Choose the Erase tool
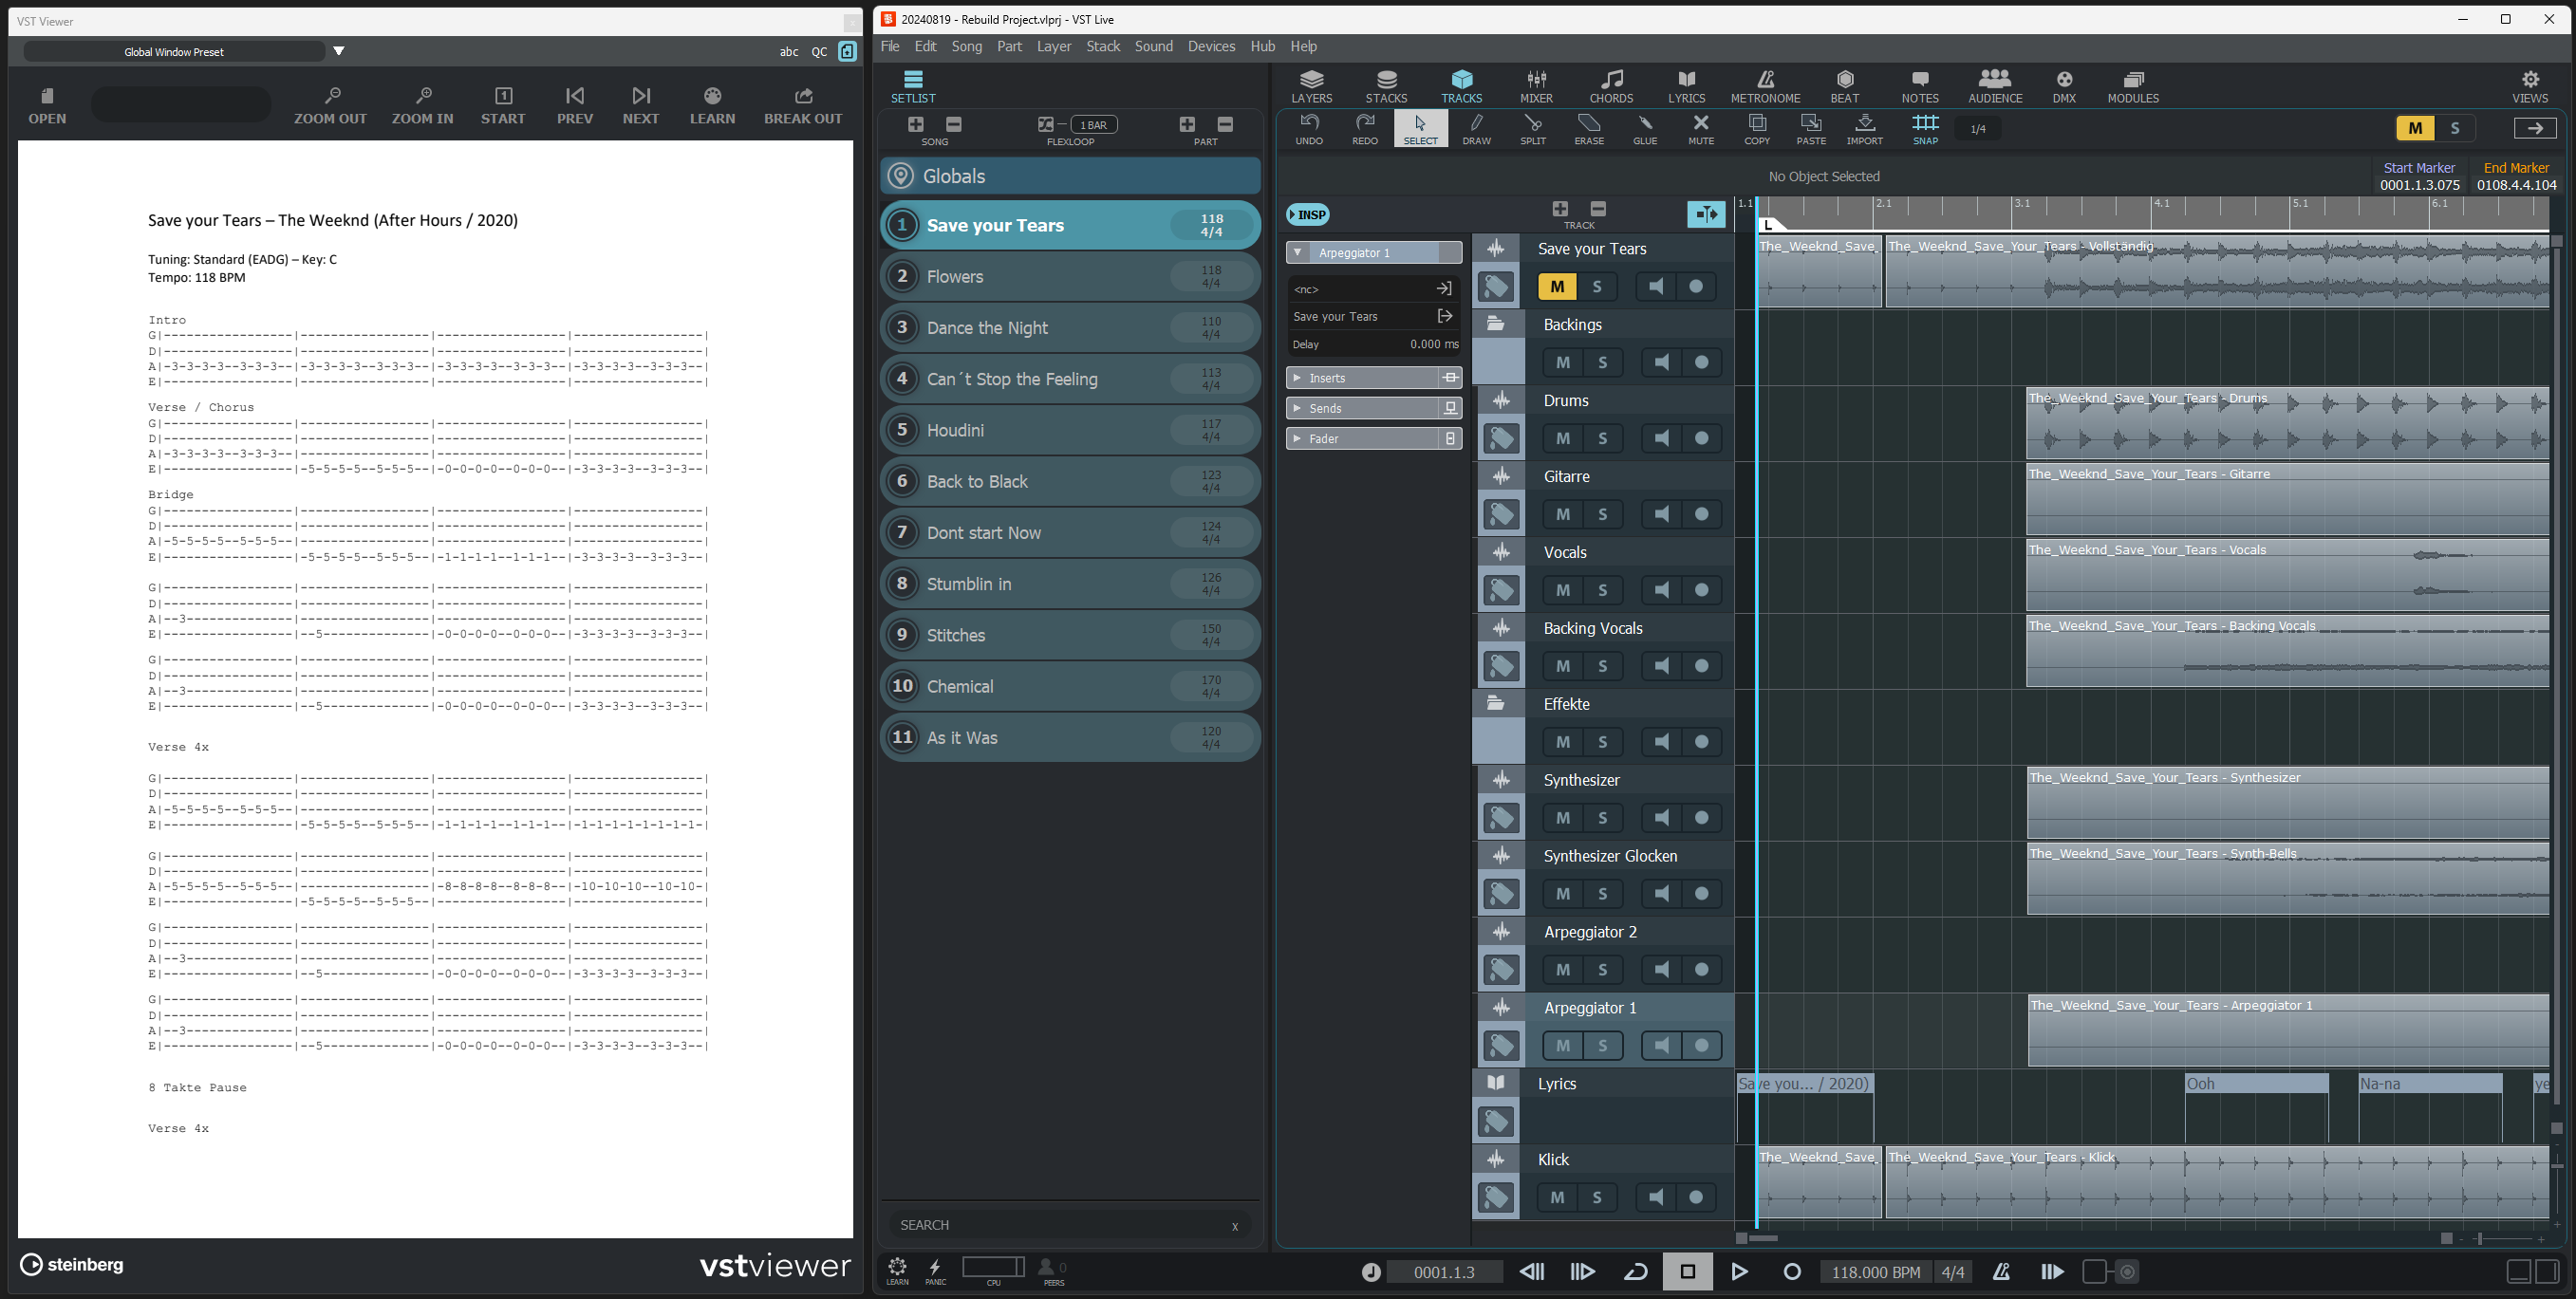 pos(1588,127)
